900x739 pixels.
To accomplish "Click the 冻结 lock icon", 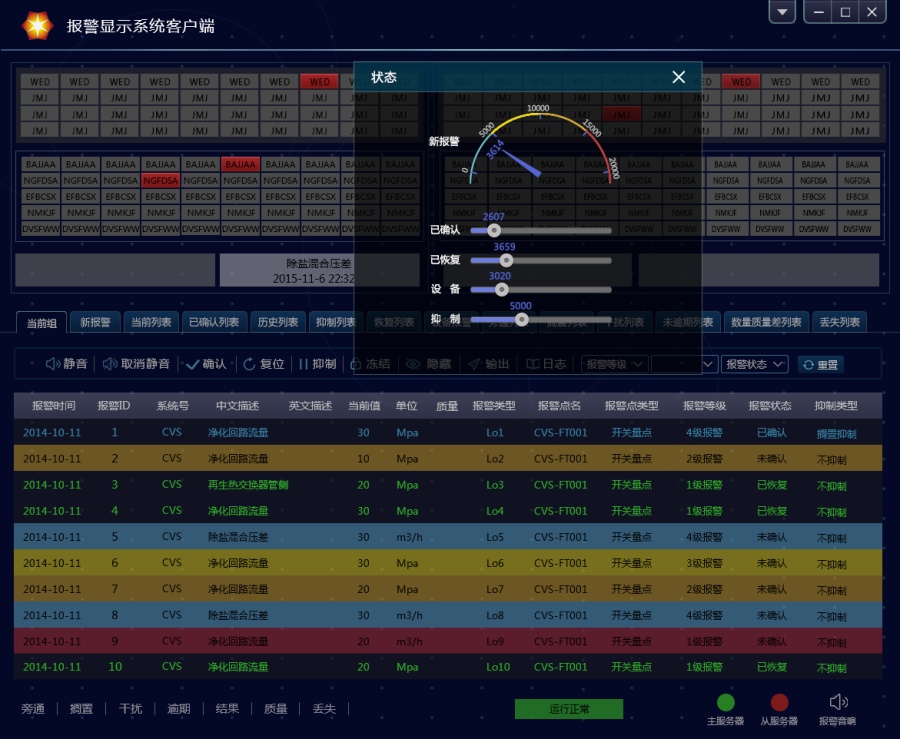I will 356,364.
